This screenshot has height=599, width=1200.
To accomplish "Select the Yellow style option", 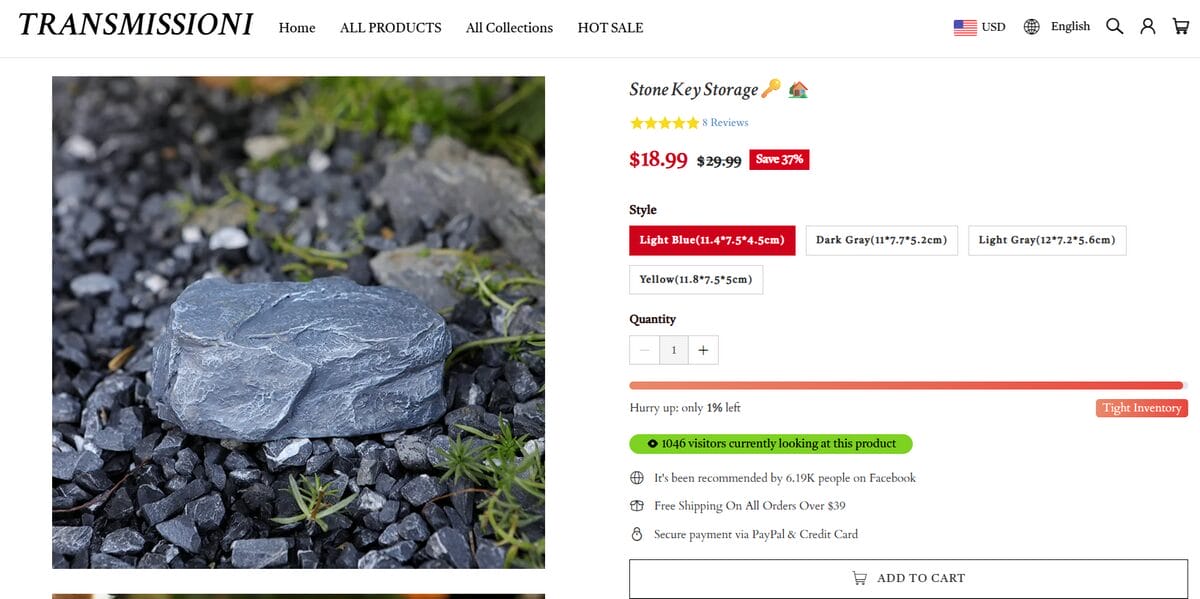I will [x=695, y=279].
